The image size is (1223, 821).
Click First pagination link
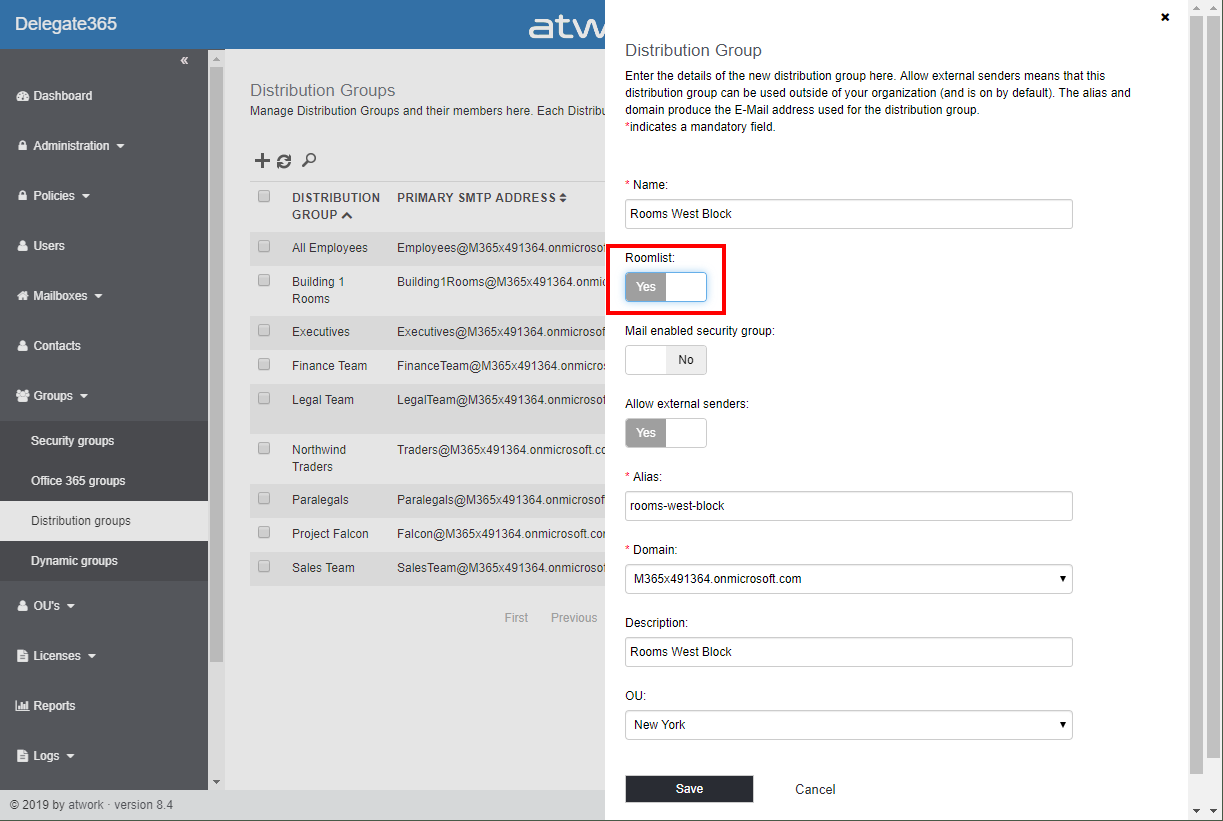tap(516, 618)
